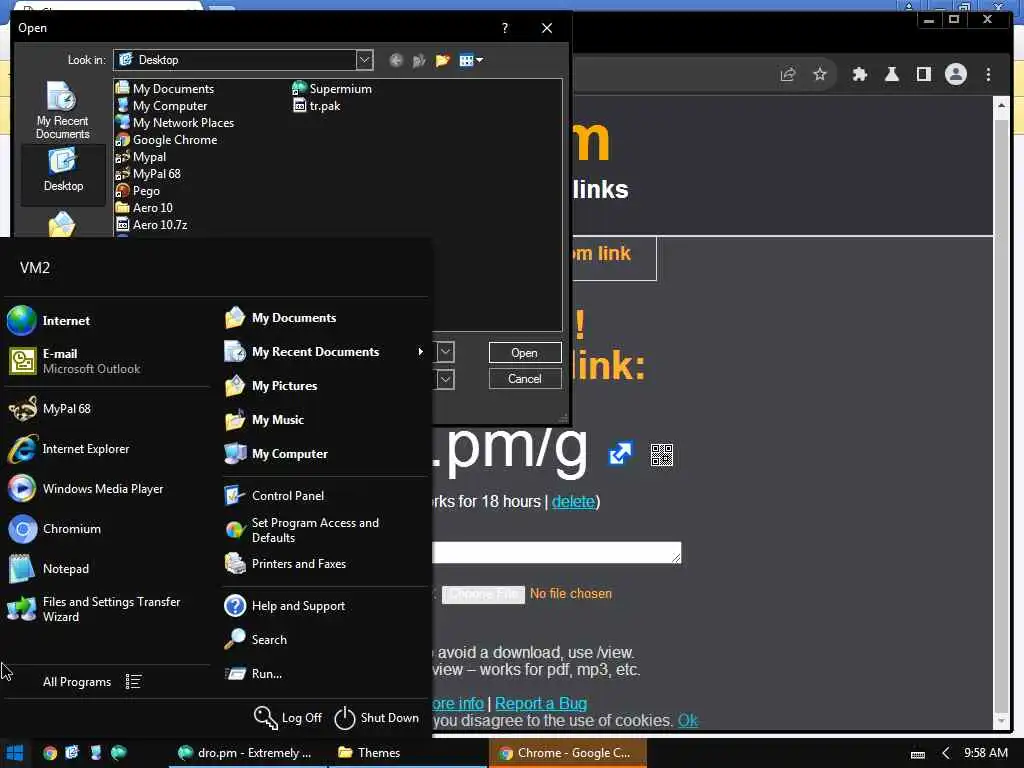Click Report a Bug link
1024x768 pixels.
[541, 703]
